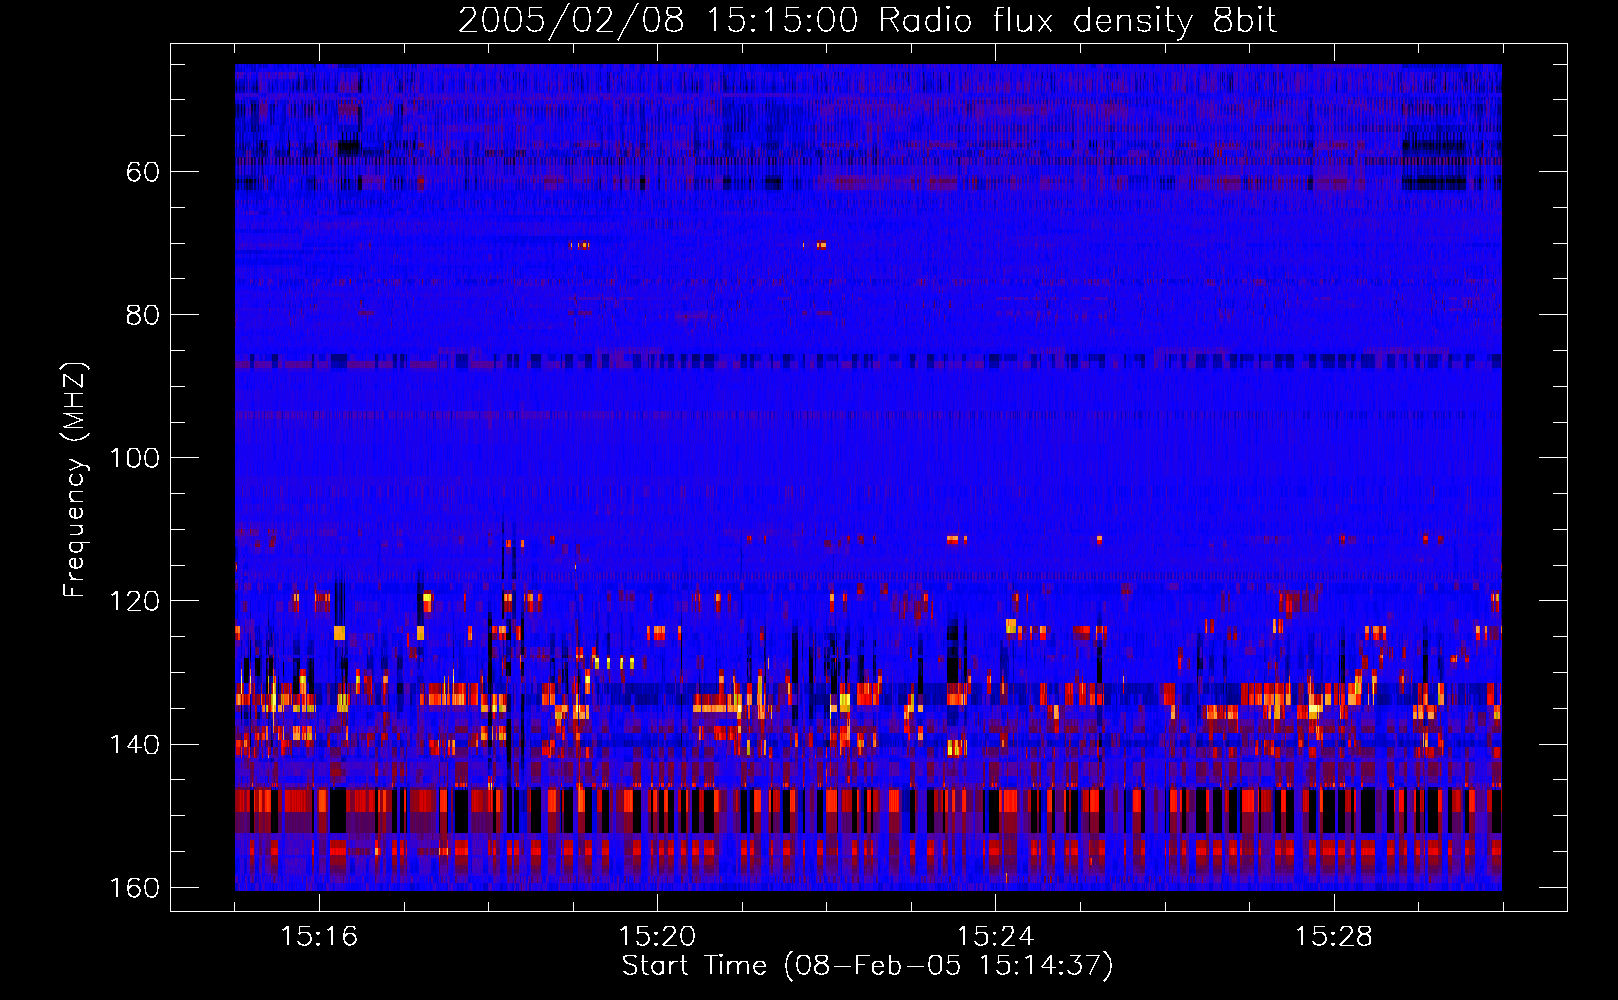Click the 100 frequency tick label

point(134,458)
